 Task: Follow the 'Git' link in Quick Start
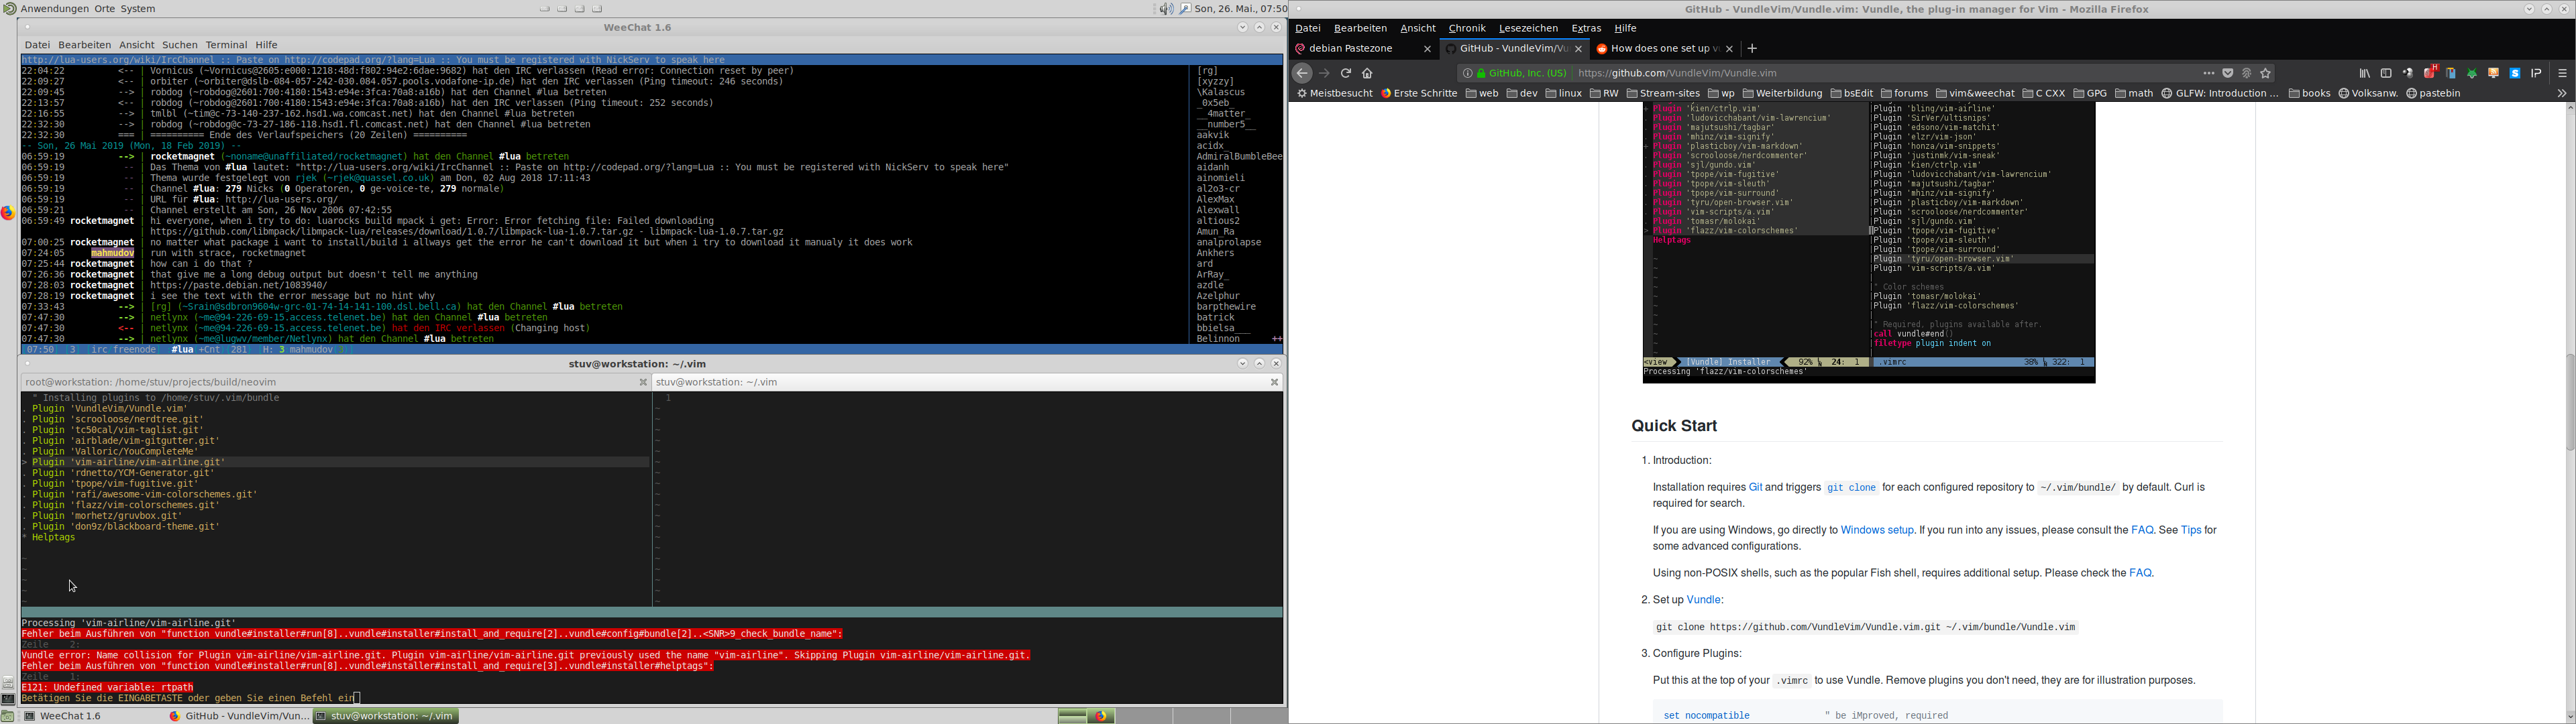1755,487
